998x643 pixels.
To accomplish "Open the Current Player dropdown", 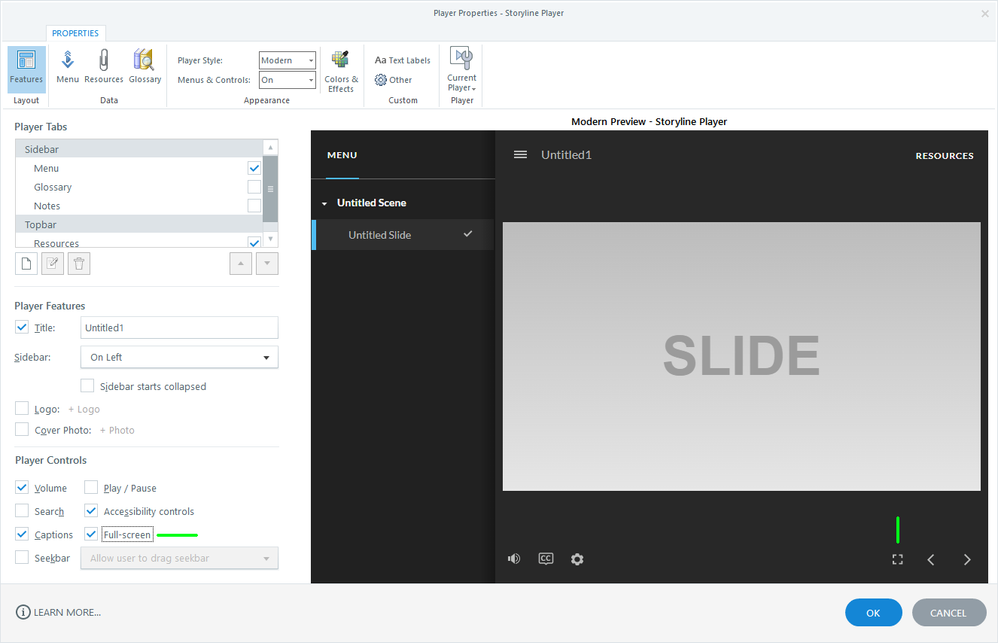I will pyautogui.click(x=461, y=70).
